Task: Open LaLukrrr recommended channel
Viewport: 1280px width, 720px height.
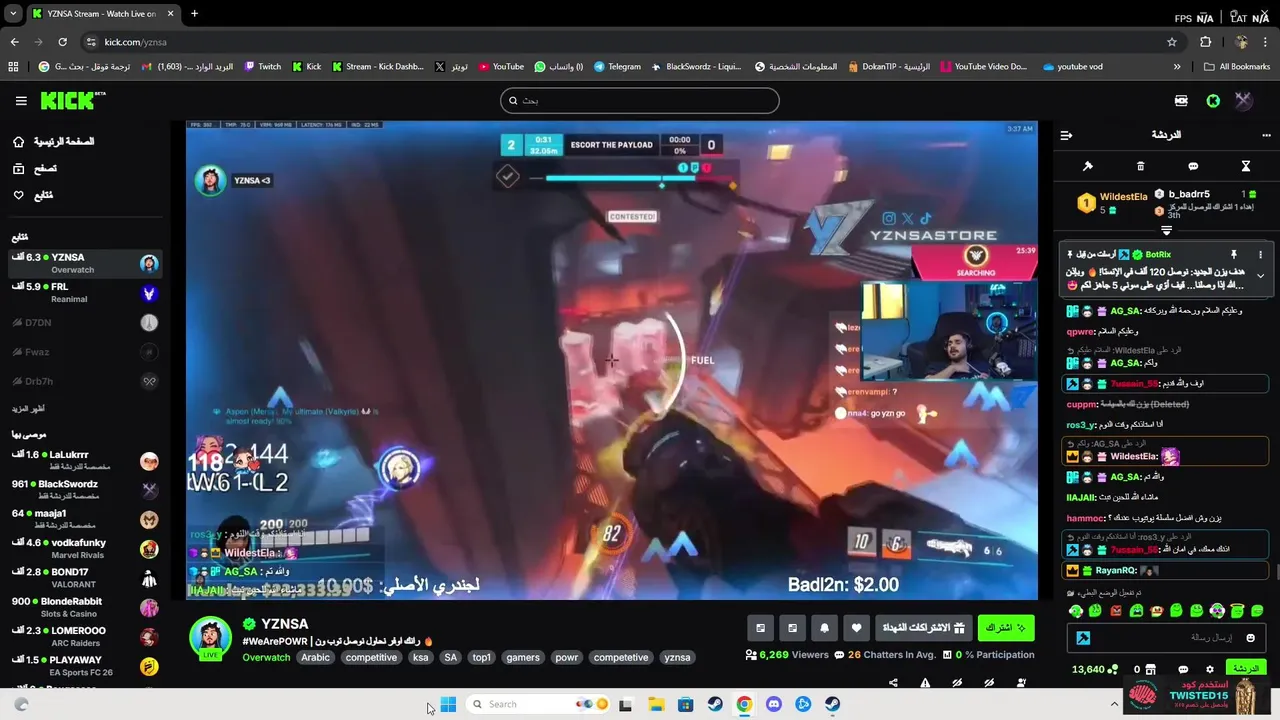Action: pyautogui.click(x=85, y=461)
